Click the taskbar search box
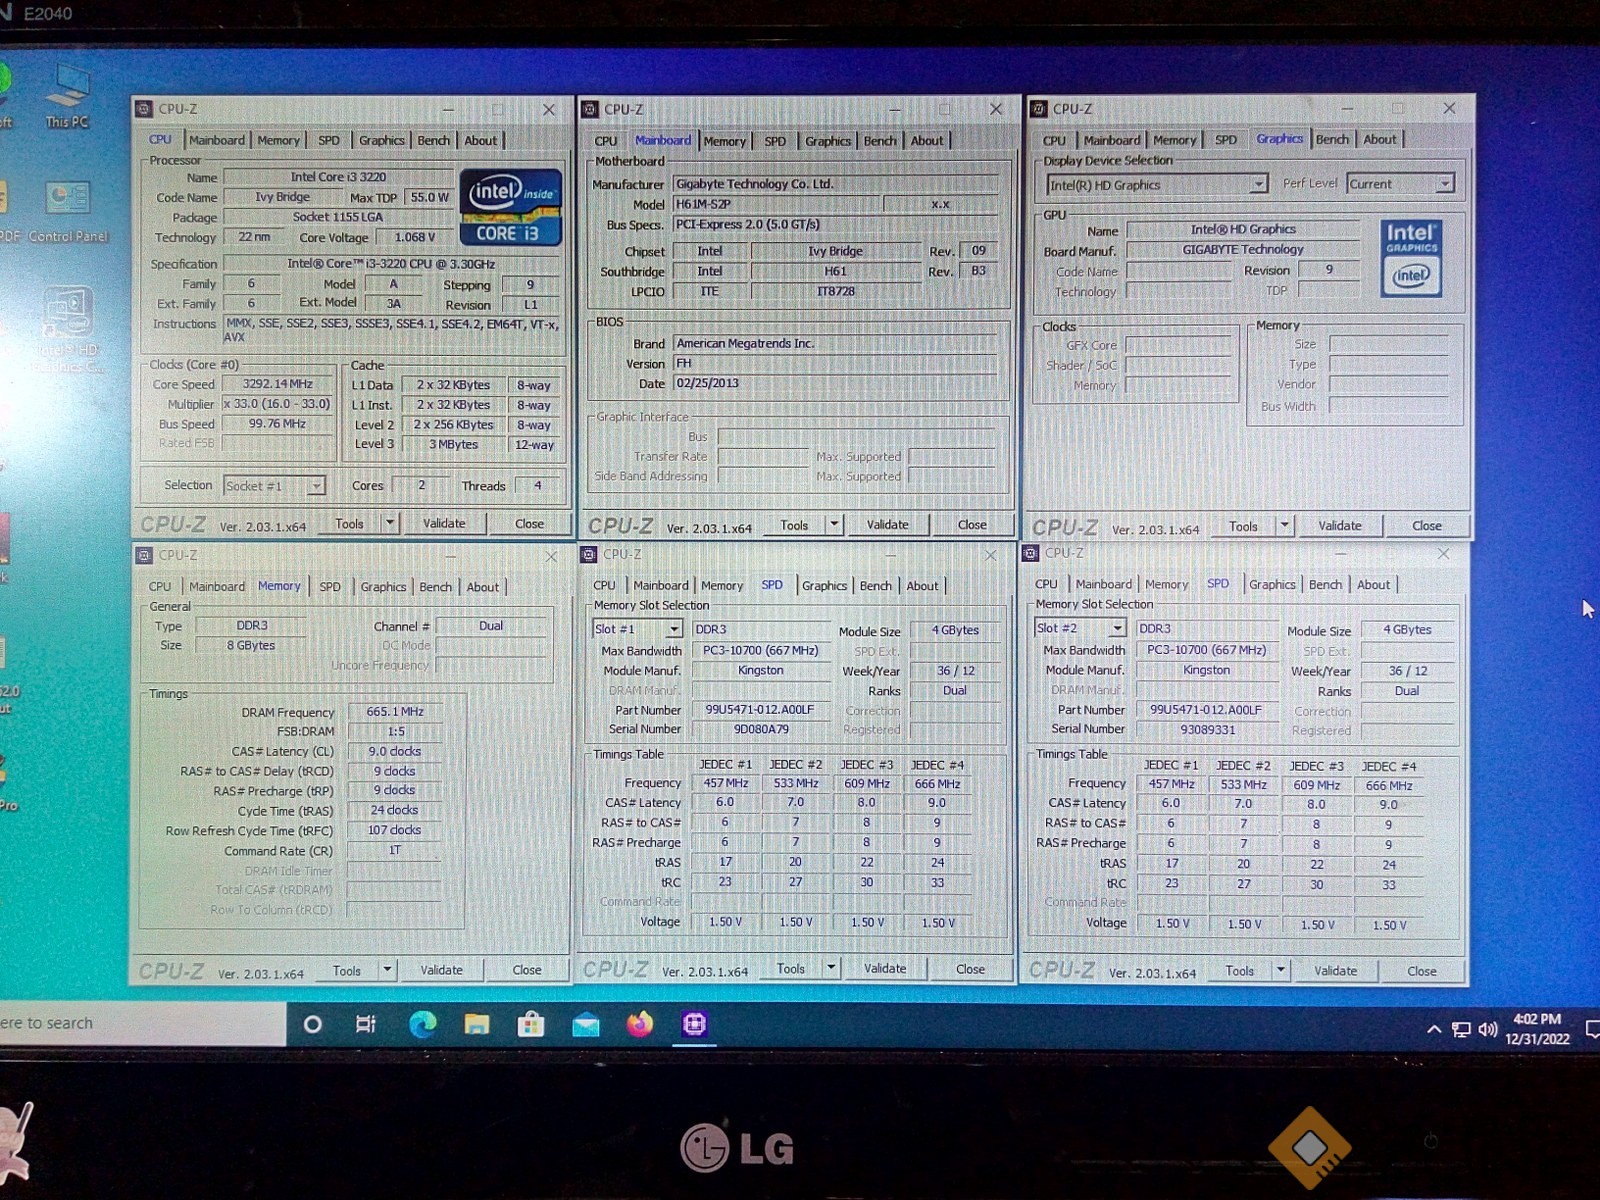Viewport: 1600px width, 1200px height. [143, 1024]
